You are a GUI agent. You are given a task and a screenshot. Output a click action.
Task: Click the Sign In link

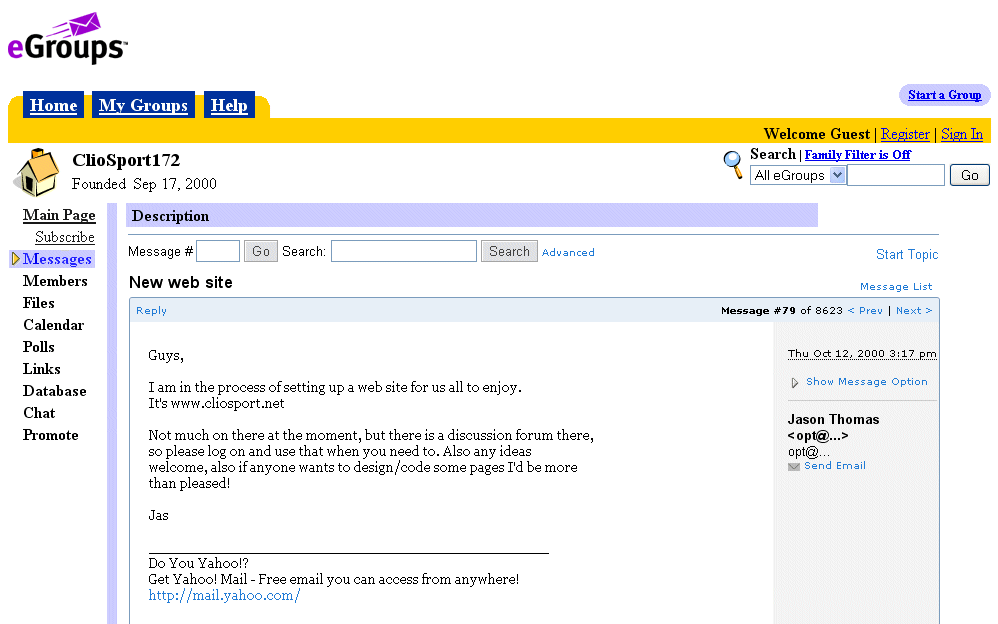(962, 134)
